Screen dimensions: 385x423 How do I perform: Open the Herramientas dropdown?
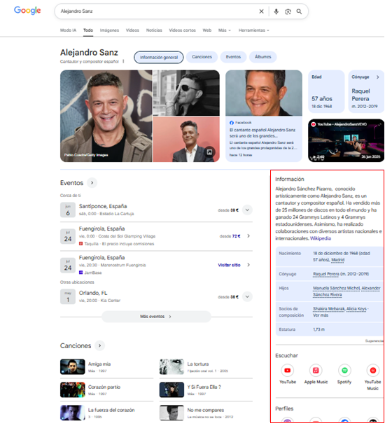tap(254, 30)
